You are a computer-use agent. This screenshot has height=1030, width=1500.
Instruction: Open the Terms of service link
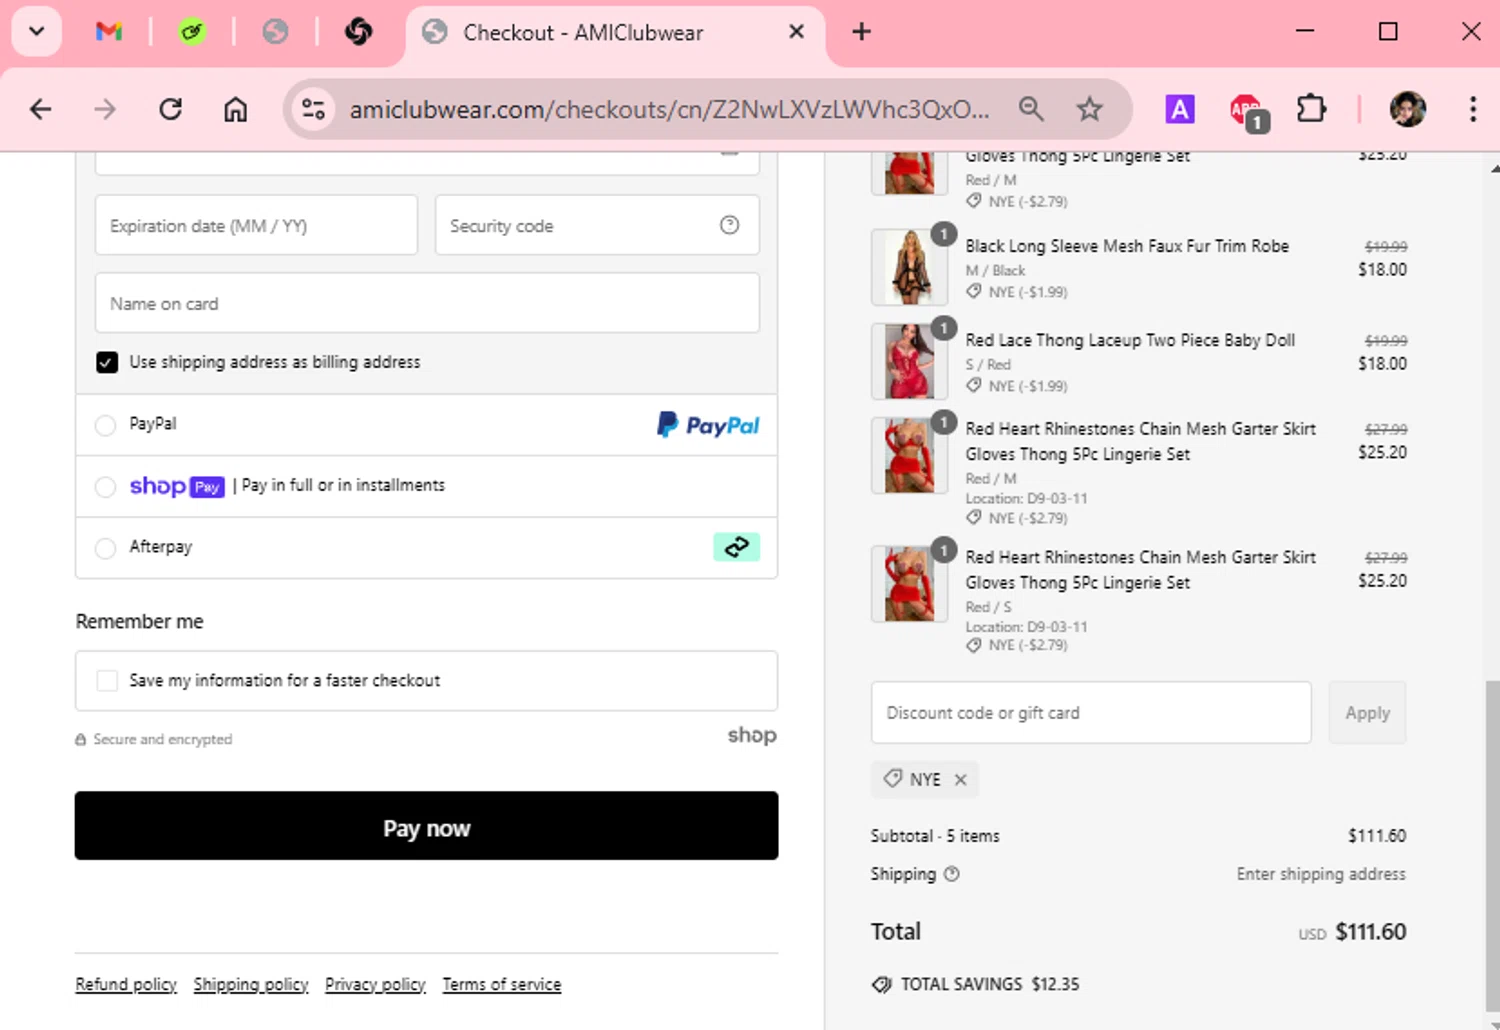(502, 984)
